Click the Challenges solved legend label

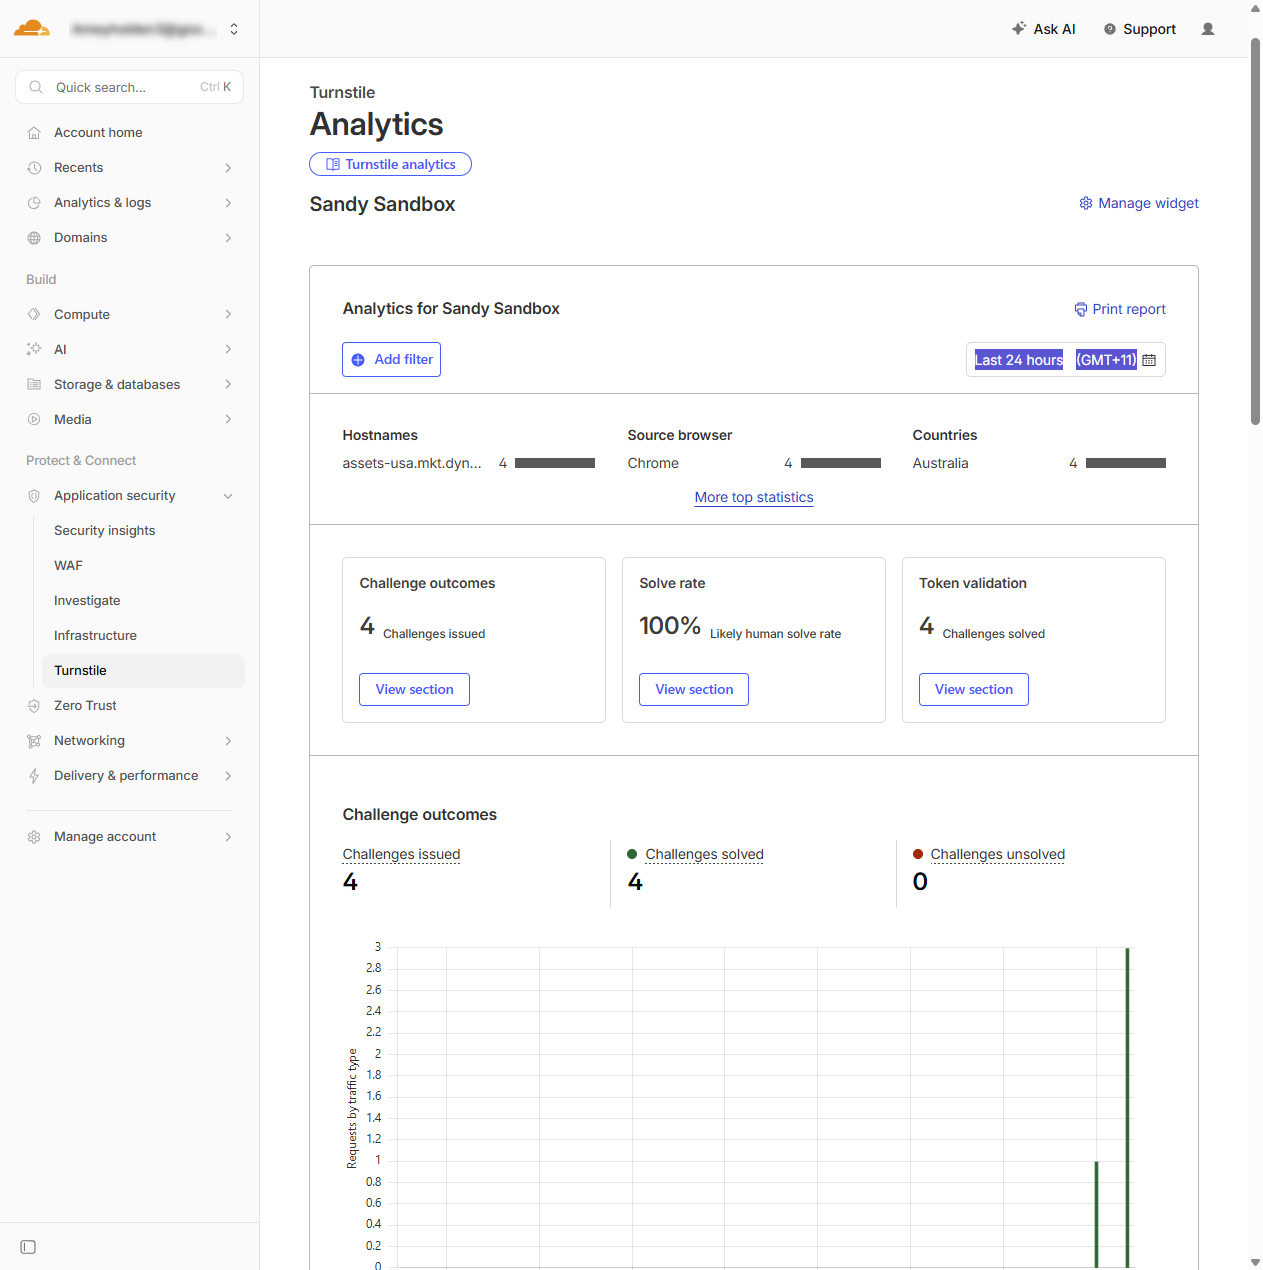coord(704,854)
